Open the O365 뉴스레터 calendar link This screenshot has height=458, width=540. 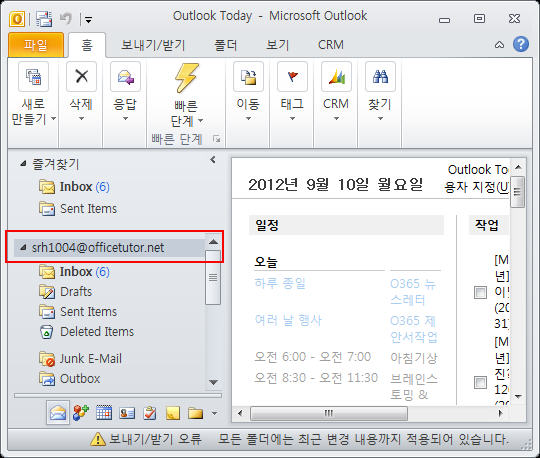click(x=413, y=292)
